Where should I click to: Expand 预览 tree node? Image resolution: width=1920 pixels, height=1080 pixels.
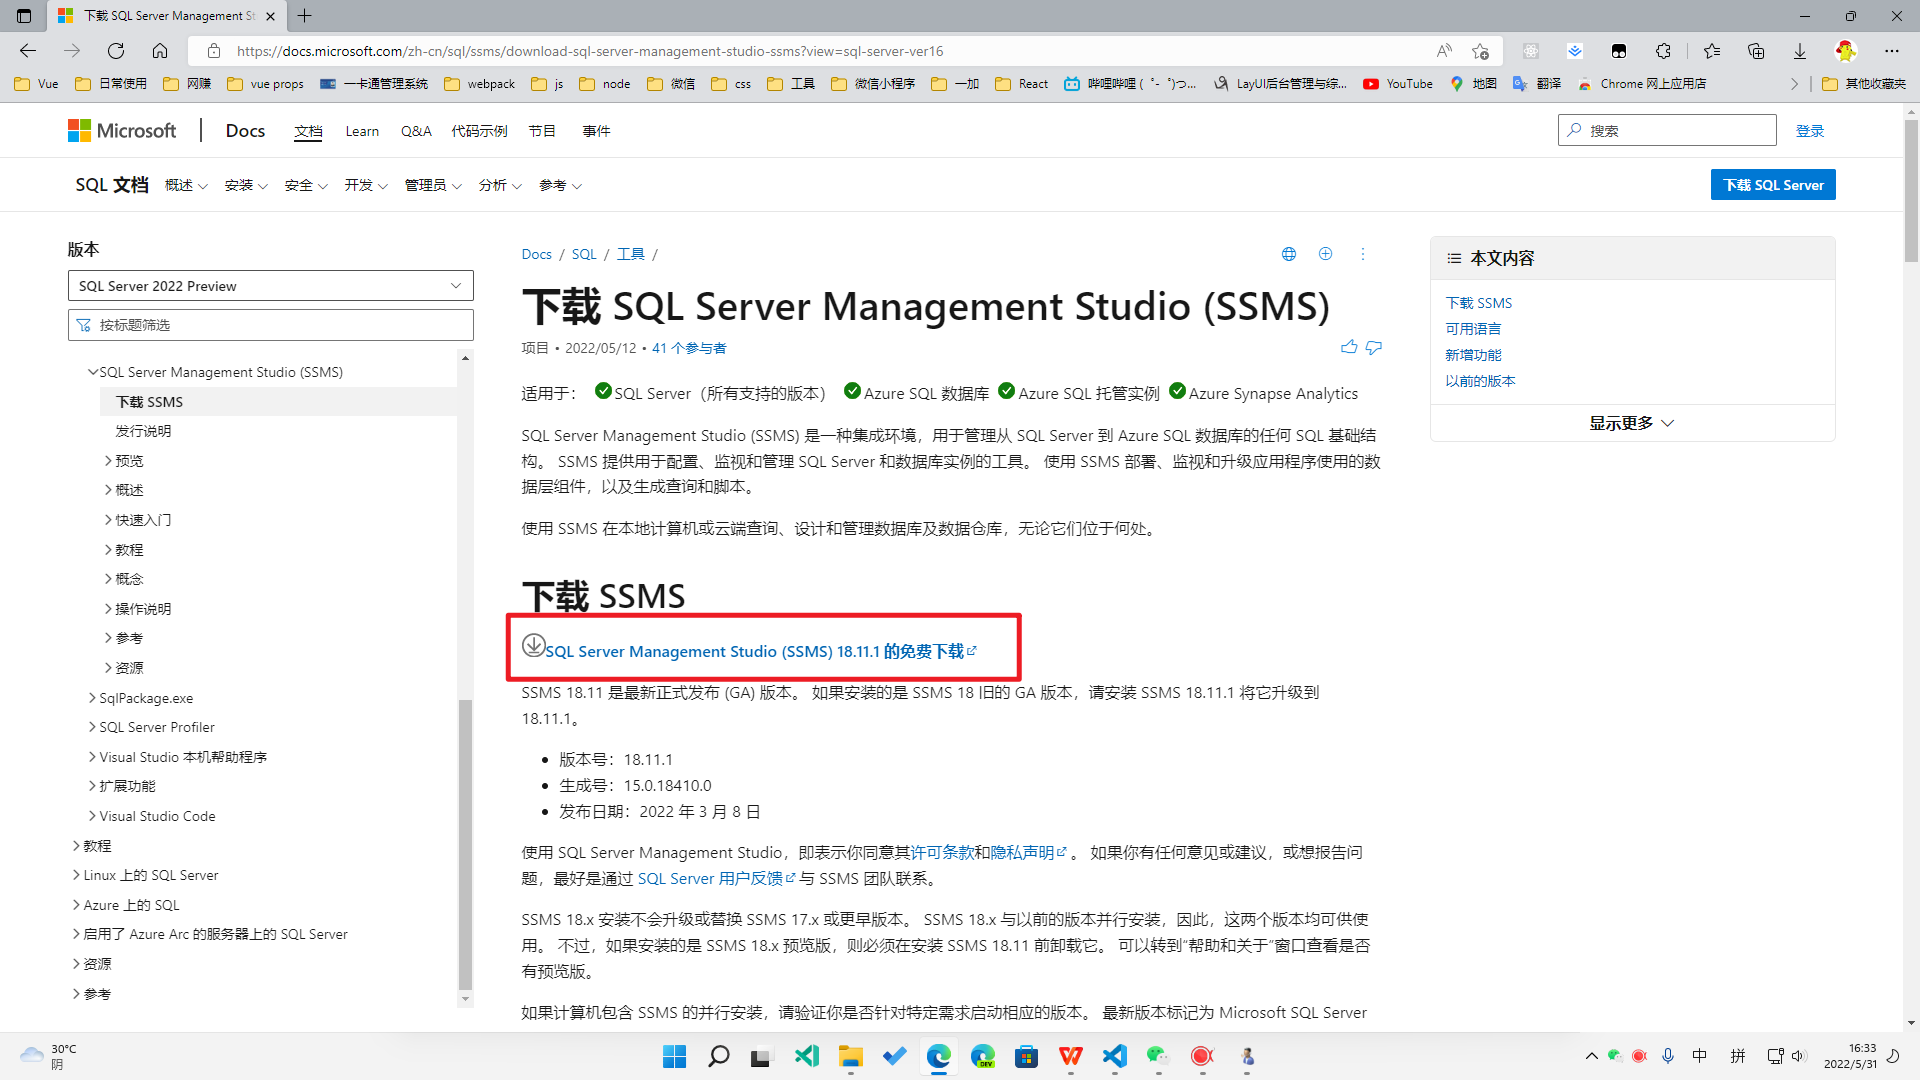[108, 461]
